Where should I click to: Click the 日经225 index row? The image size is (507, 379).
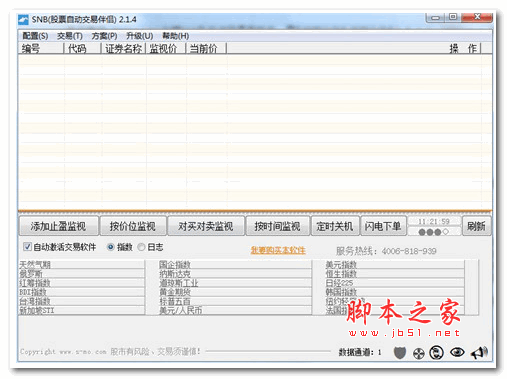click(395, 283)
